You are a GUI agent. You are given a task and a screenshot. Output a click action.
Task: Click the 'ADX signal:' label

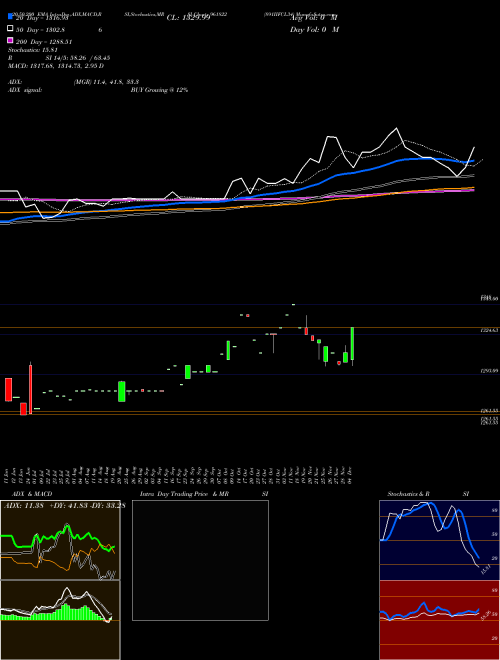click(x=25, y=90)
